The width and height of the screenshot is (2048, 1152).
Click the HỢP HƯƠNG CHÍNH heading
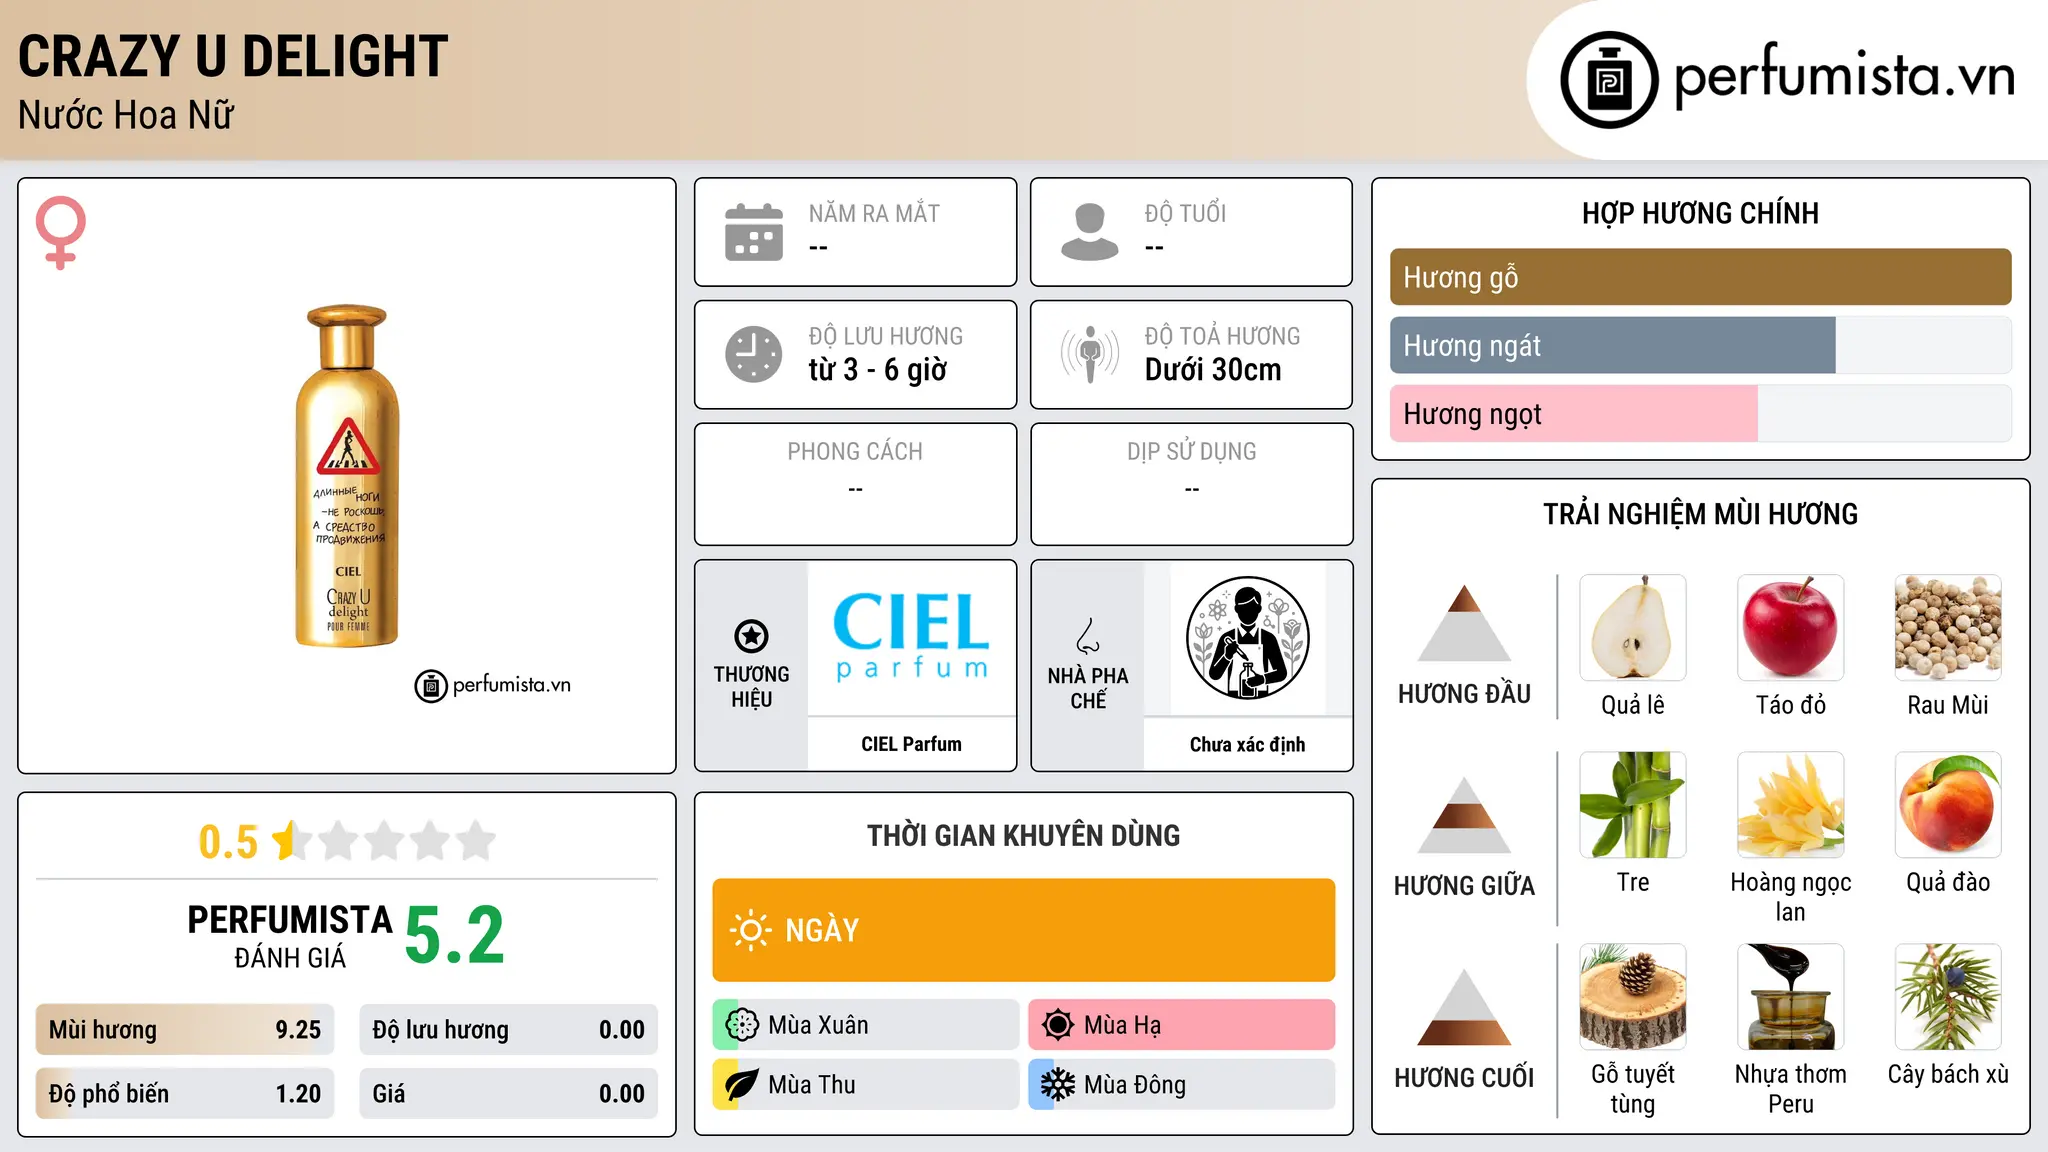pyautogui.click(x=1701, y=213)
